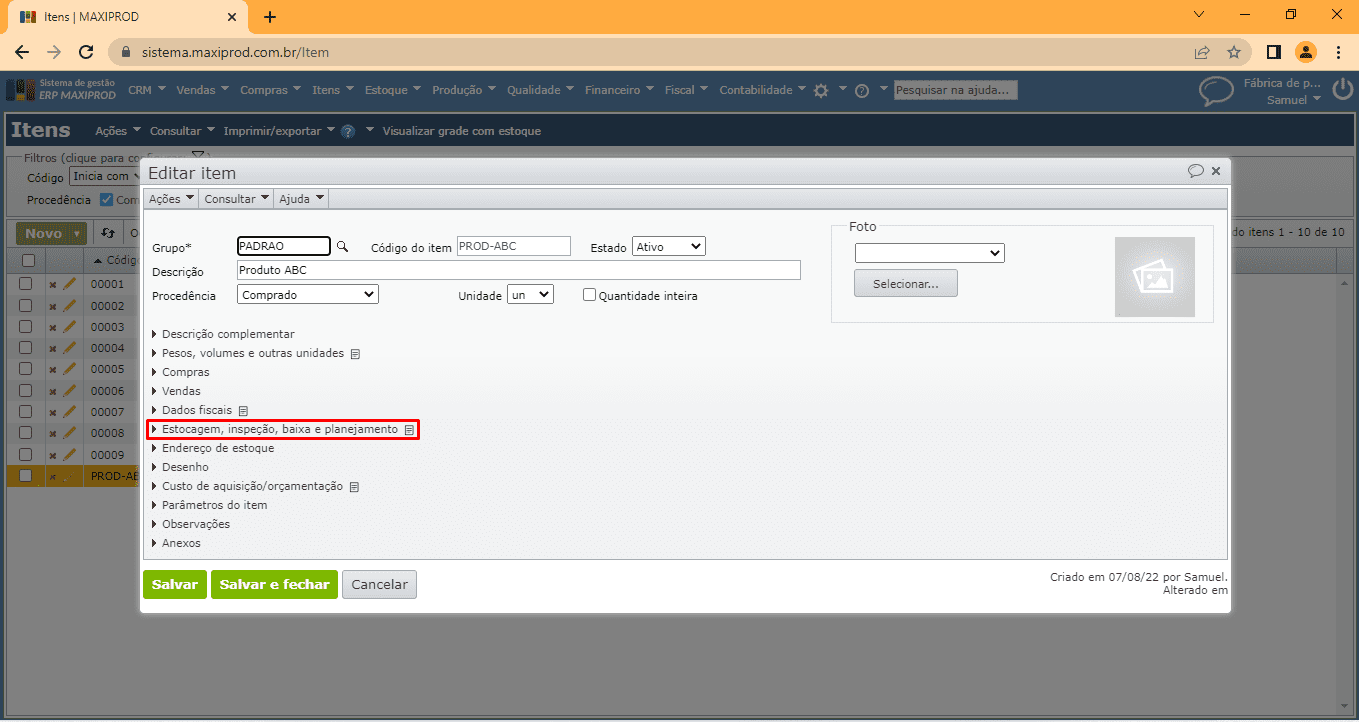Viewport: 1359px width, 722px height.
Task: Click note icon beside Custo de aquisição/orçamentação
Action: [x=354, y=487]
